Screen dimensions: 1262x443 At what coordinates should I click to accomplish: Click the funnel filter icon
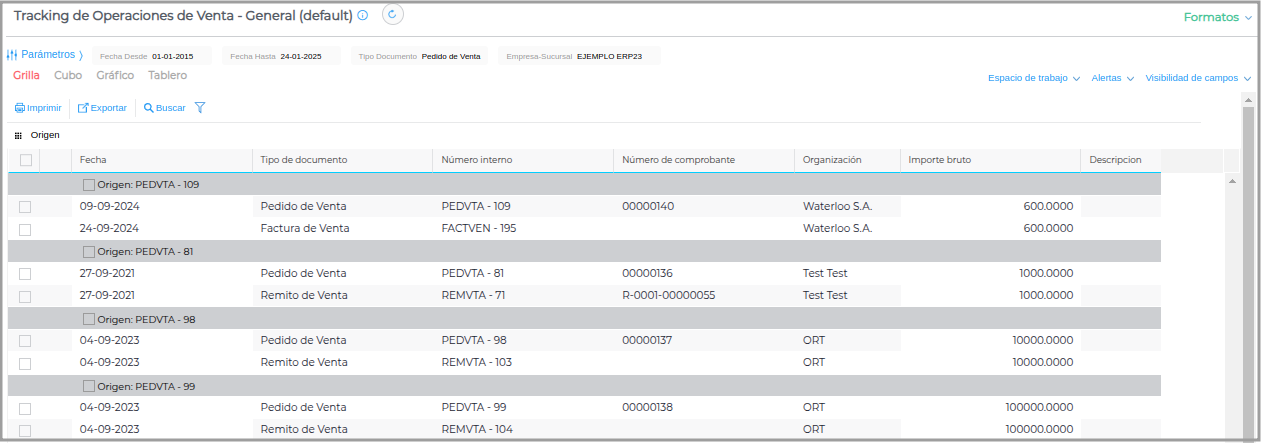tap(200, 107)
